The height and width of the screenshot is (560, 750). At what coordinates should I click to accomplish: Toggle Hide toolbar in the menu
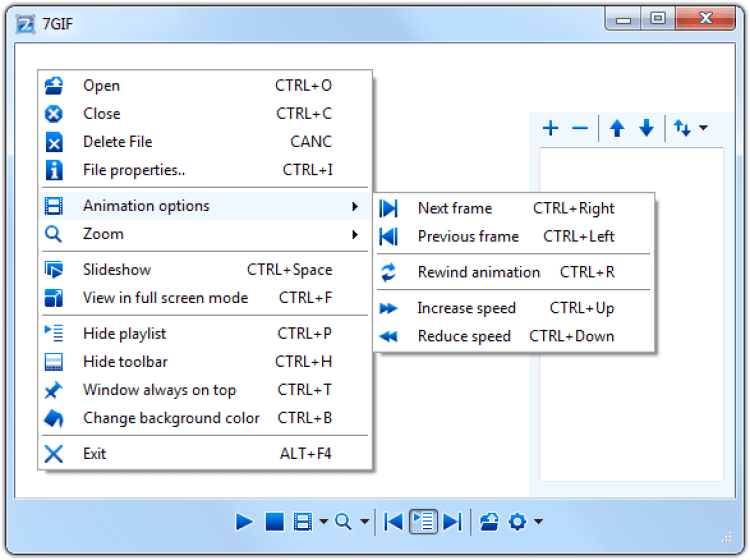(205, 362)
